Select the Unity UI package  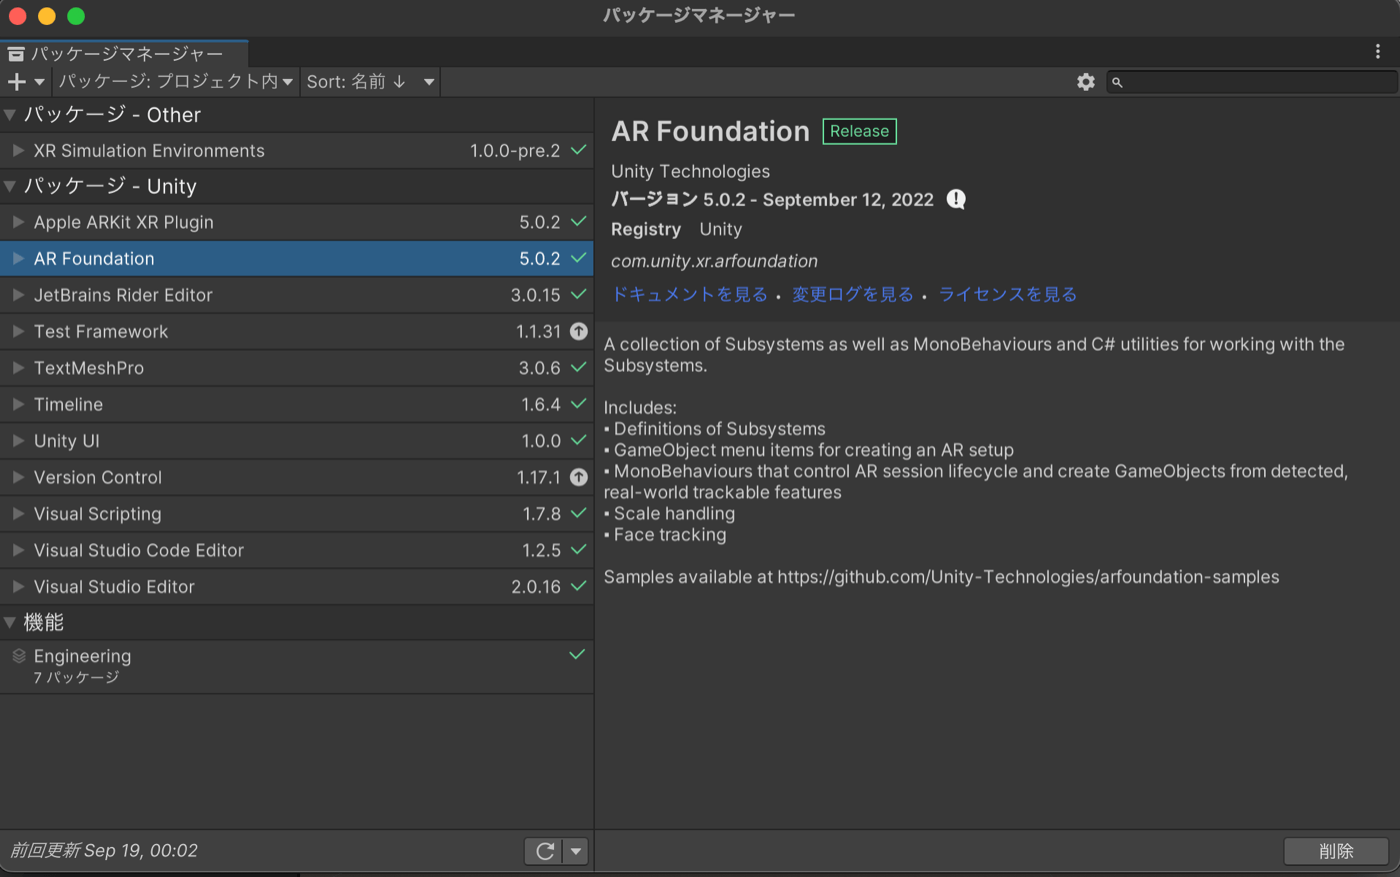297,441
